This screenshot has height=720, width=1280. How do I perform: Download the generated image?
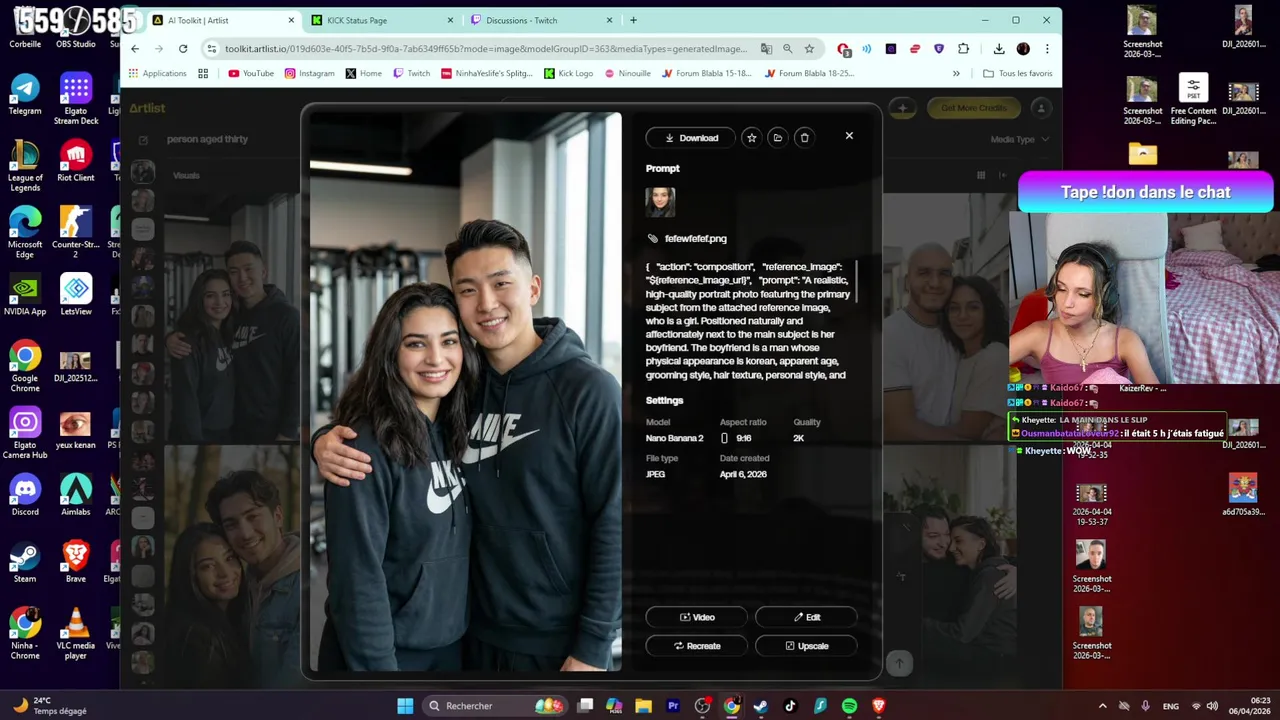click(691, 138)
